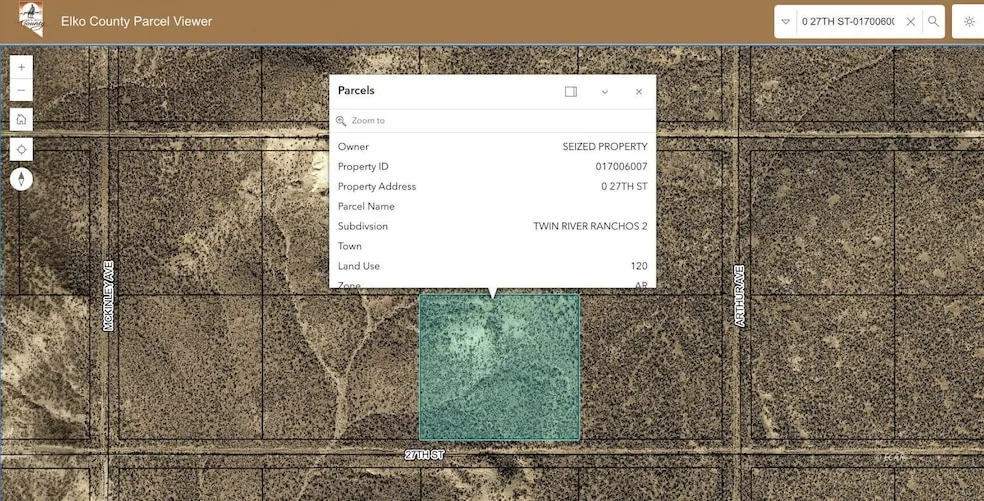The image size is (984, 501).
Task: Click the Property ID row in the popup
Action: (x=492, y=166)
